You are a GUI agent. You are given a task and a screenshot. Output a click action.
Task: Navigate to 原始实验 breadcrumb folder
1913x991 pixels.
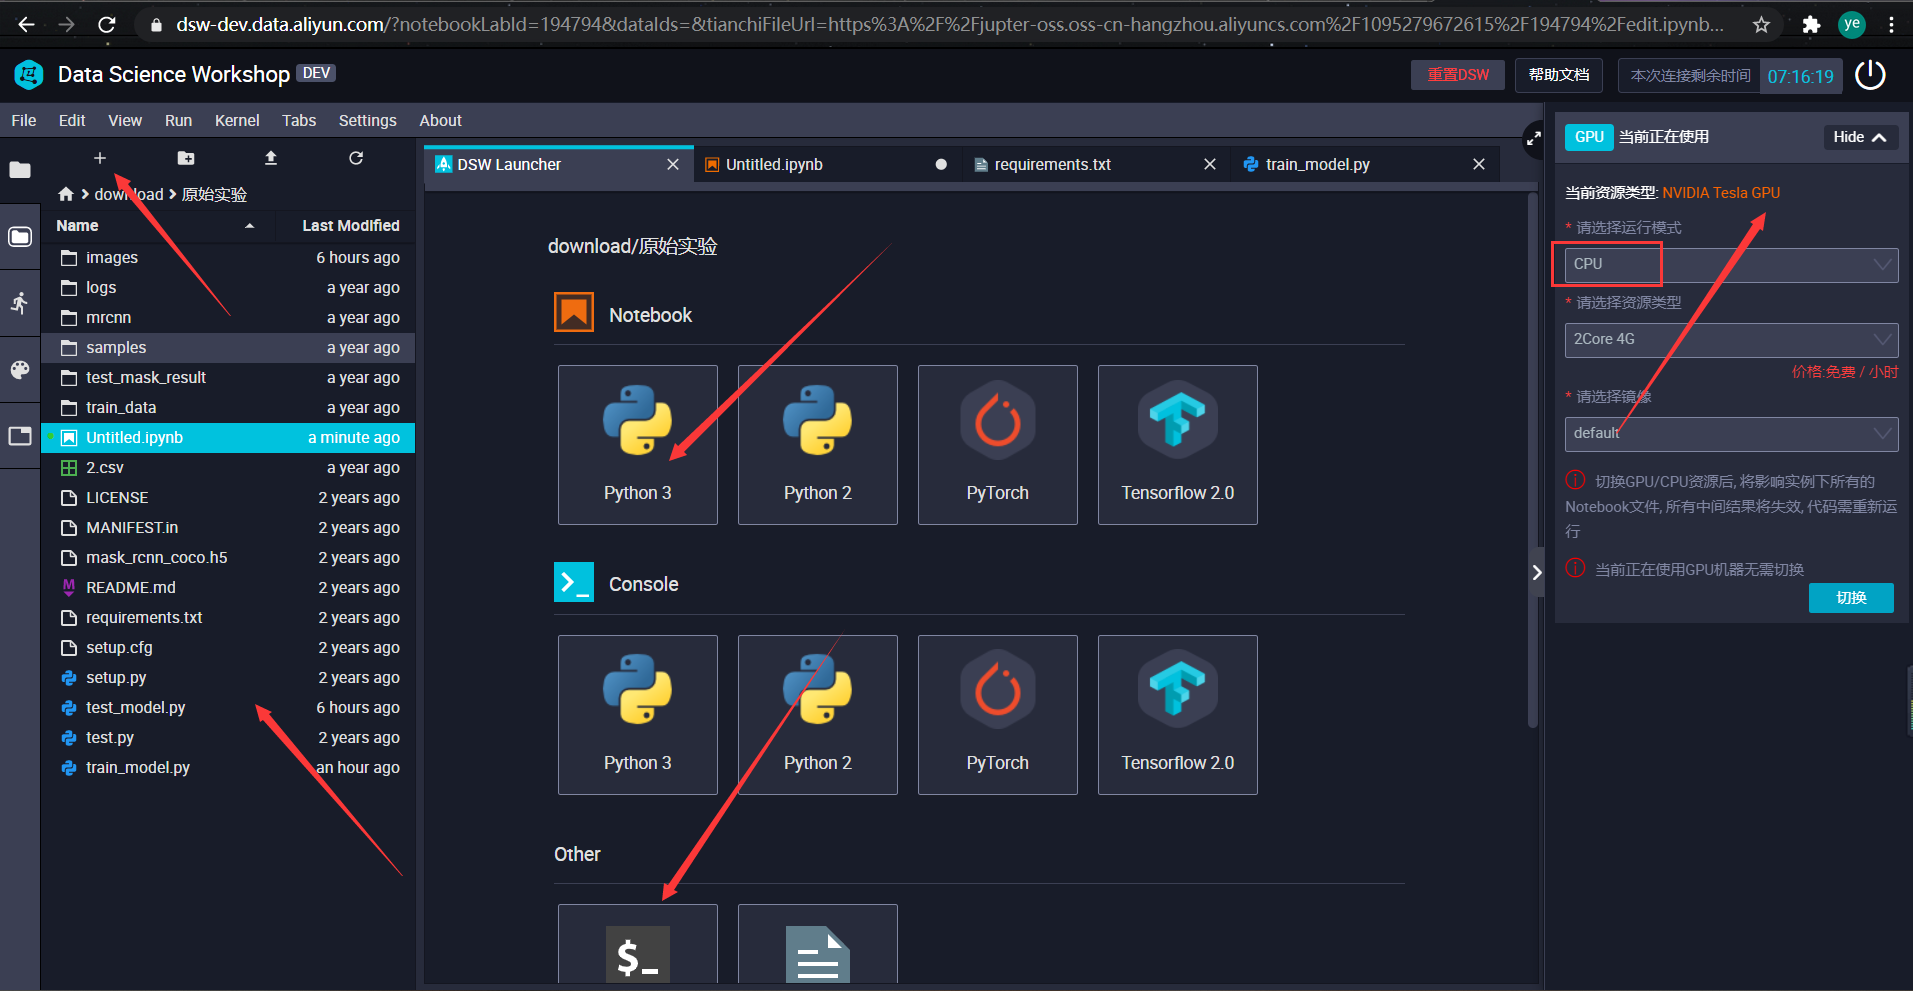click(214, 194)
